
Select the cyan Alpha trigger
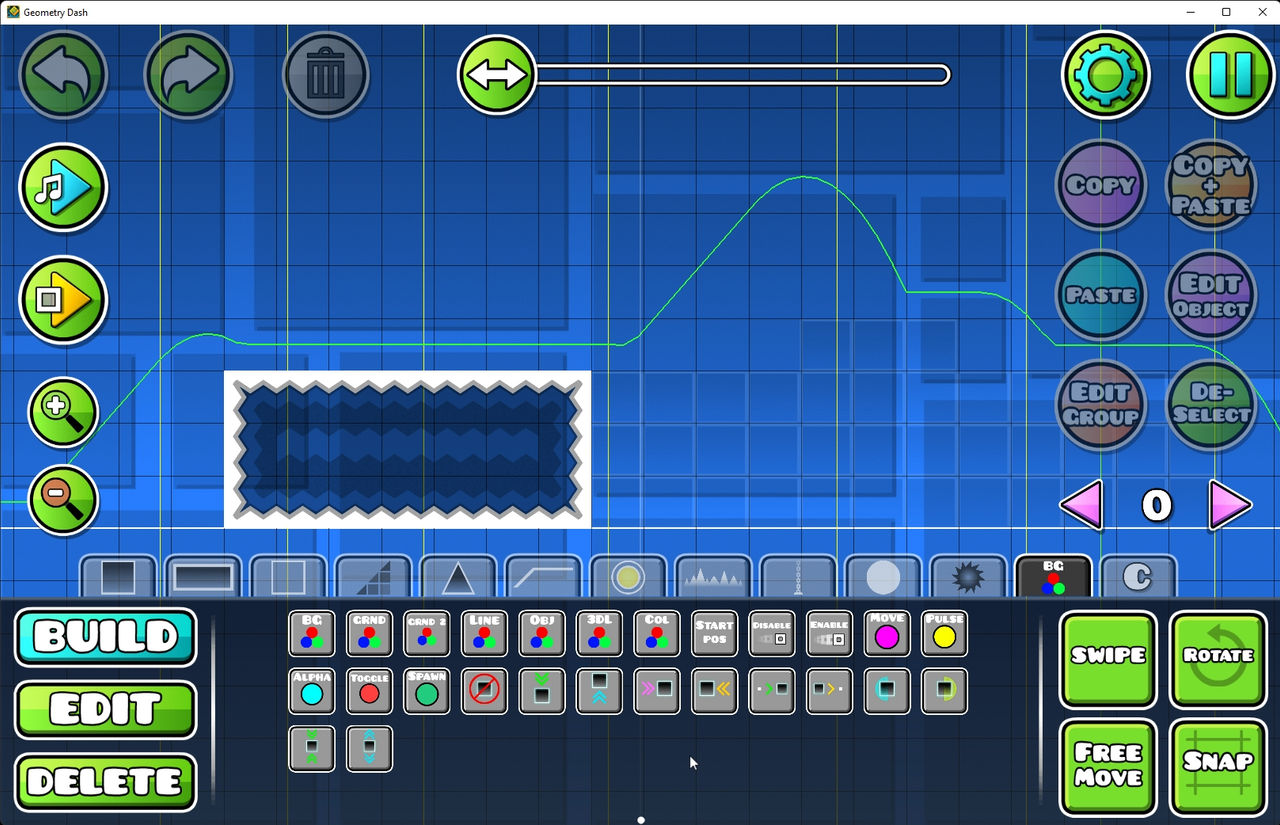point(311,691)
